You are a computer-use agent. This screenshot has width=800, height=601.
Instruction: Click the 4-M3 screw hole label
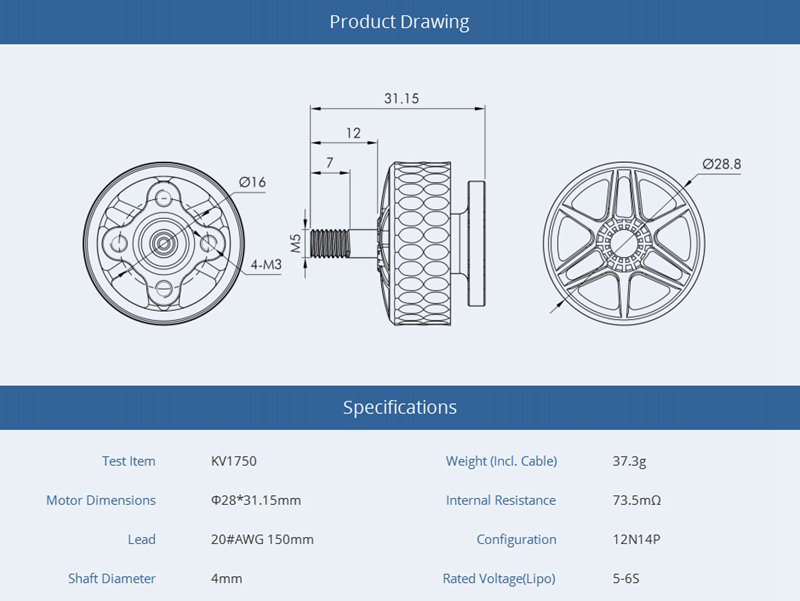(266, 265)
